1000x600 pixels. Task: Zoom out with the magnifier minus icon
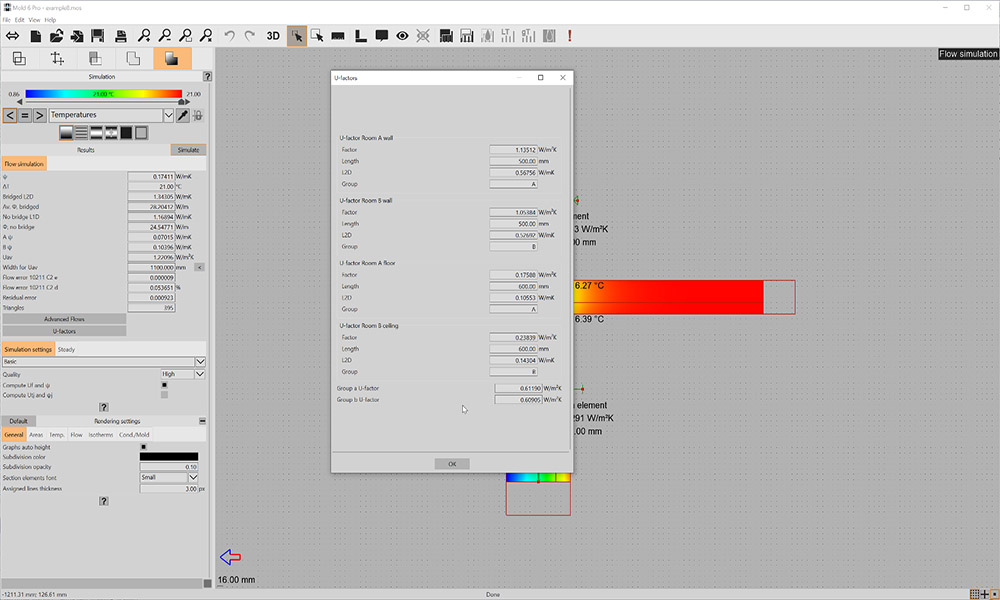[x=165, y=36]
